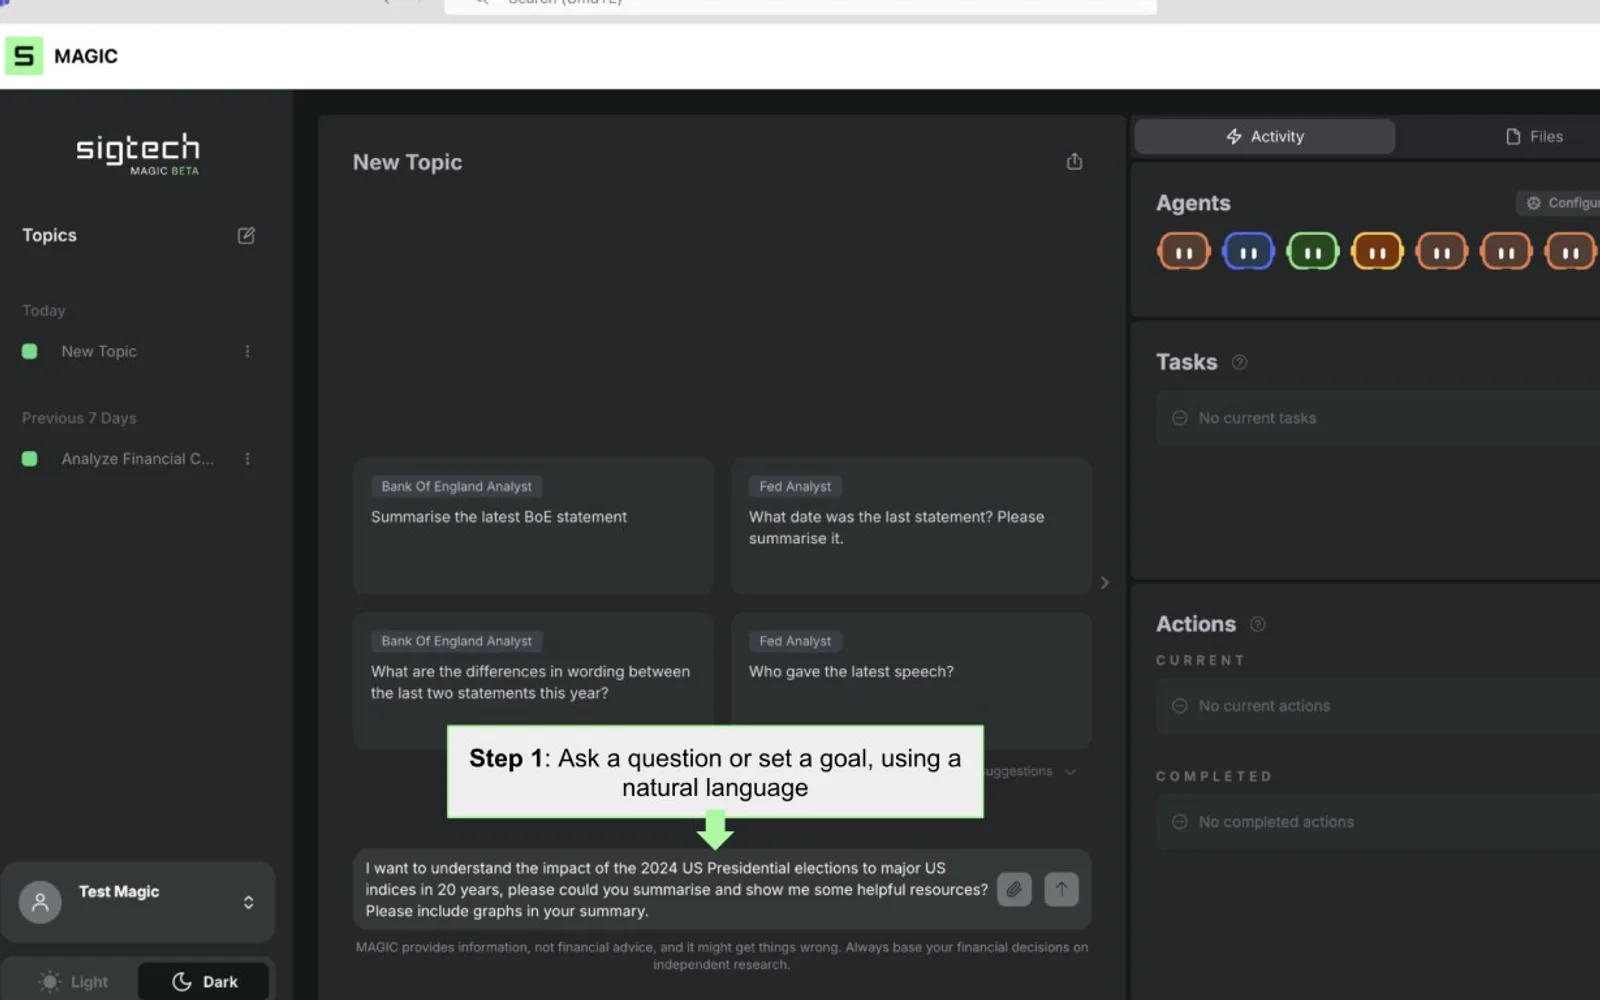Open the Tasks help question icon

click(x=1240, y=362)
